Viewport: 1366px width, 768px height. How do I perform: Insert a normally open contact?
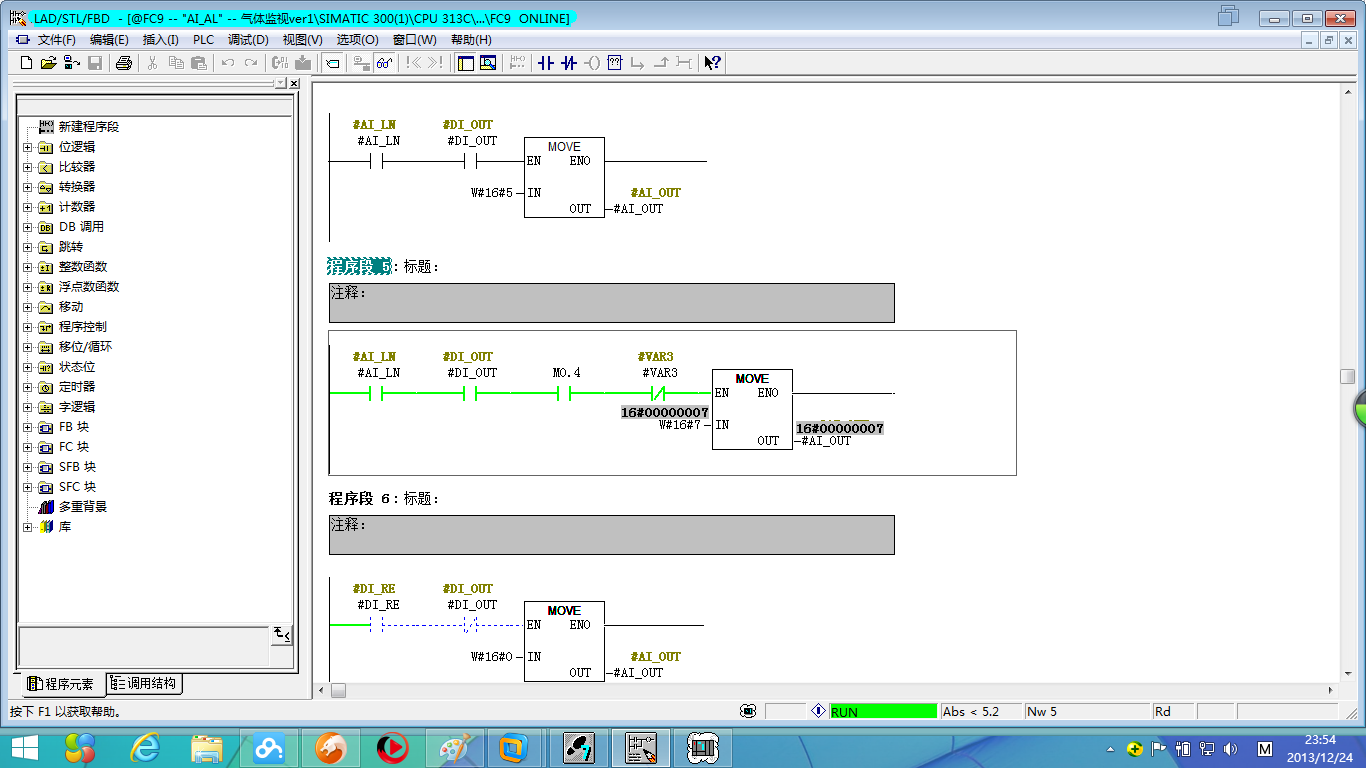click(x=545, y=63)
